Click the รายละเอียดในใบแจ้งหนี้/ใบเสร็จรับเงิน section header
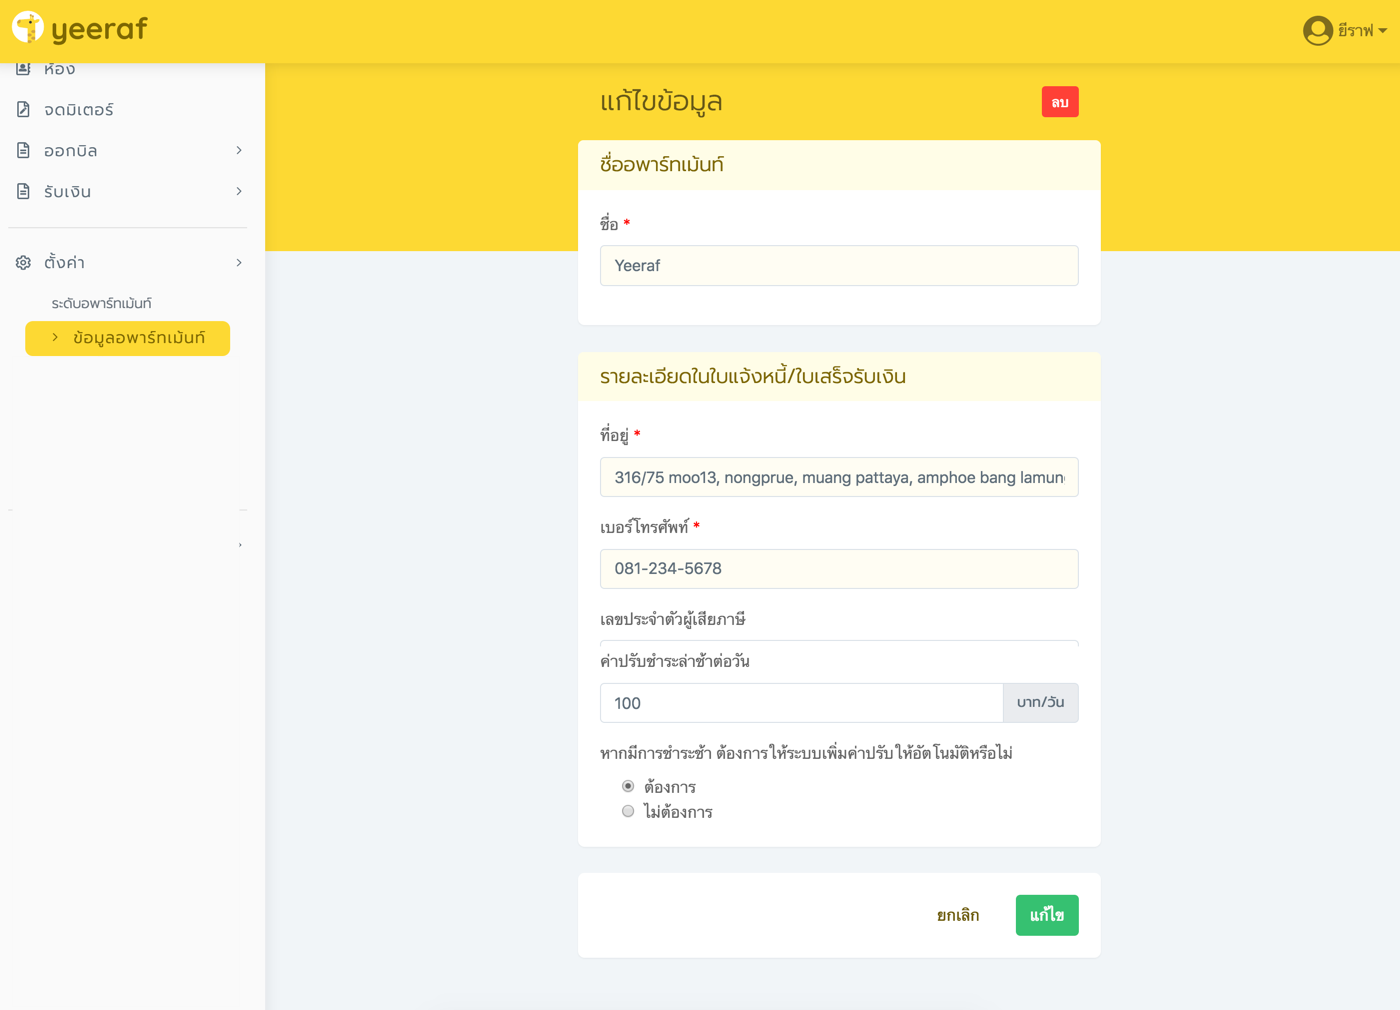The width and height of the screenshot is (1400, 1010). pyautogui.click(x=753, y=377)
